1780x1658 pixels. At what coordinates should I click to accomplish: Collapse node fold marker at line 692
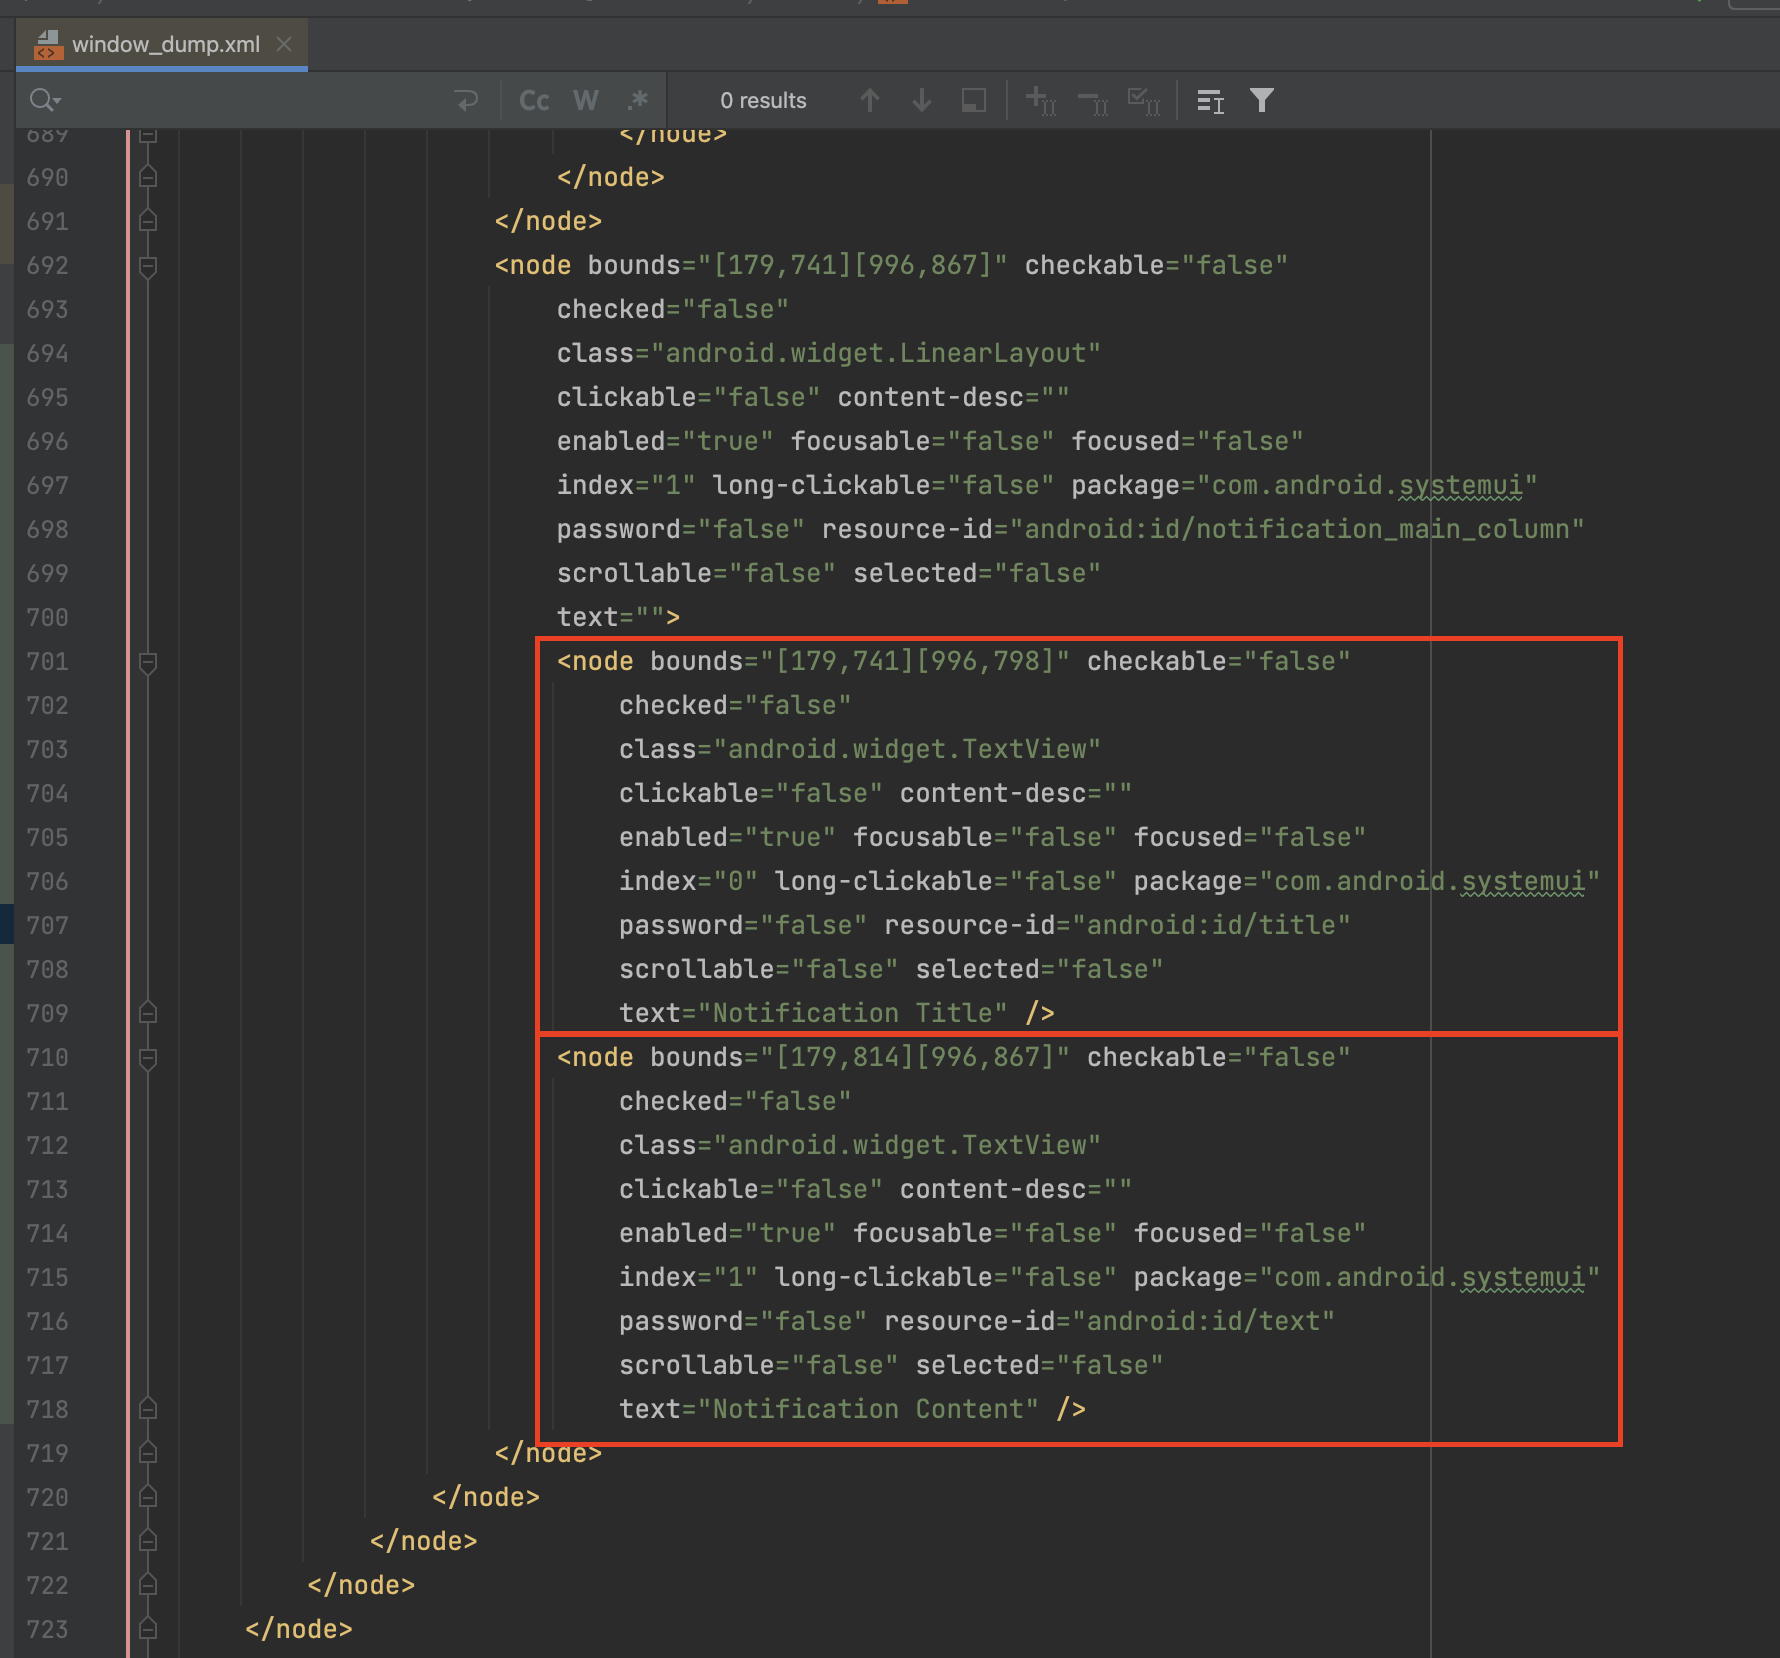point(148,266)
